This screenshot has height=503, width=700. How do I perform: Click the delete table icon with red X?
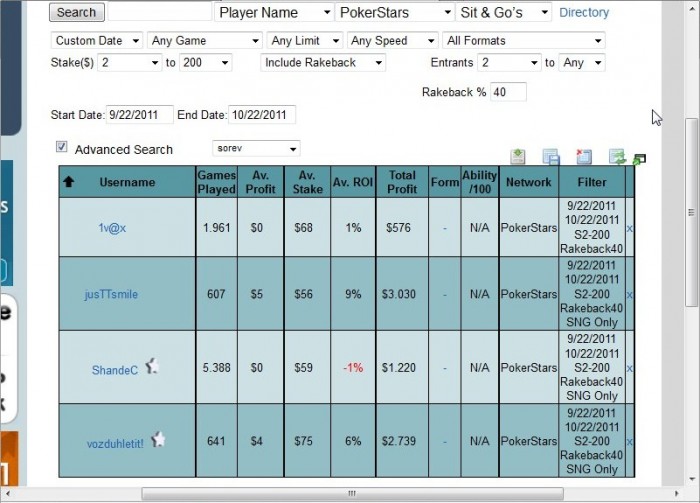point(583,157)
